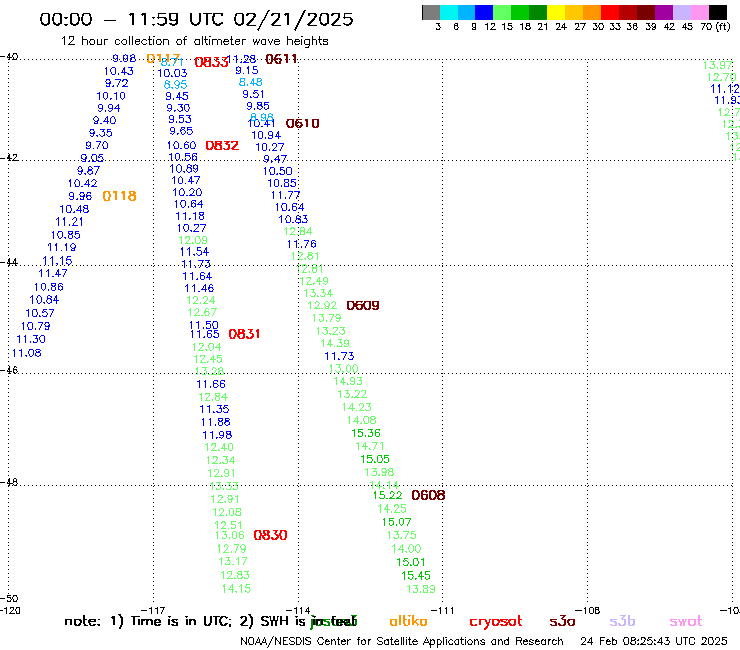Click the wave height value 9.96
740x650 pixels.
click(x=80, y=196)
